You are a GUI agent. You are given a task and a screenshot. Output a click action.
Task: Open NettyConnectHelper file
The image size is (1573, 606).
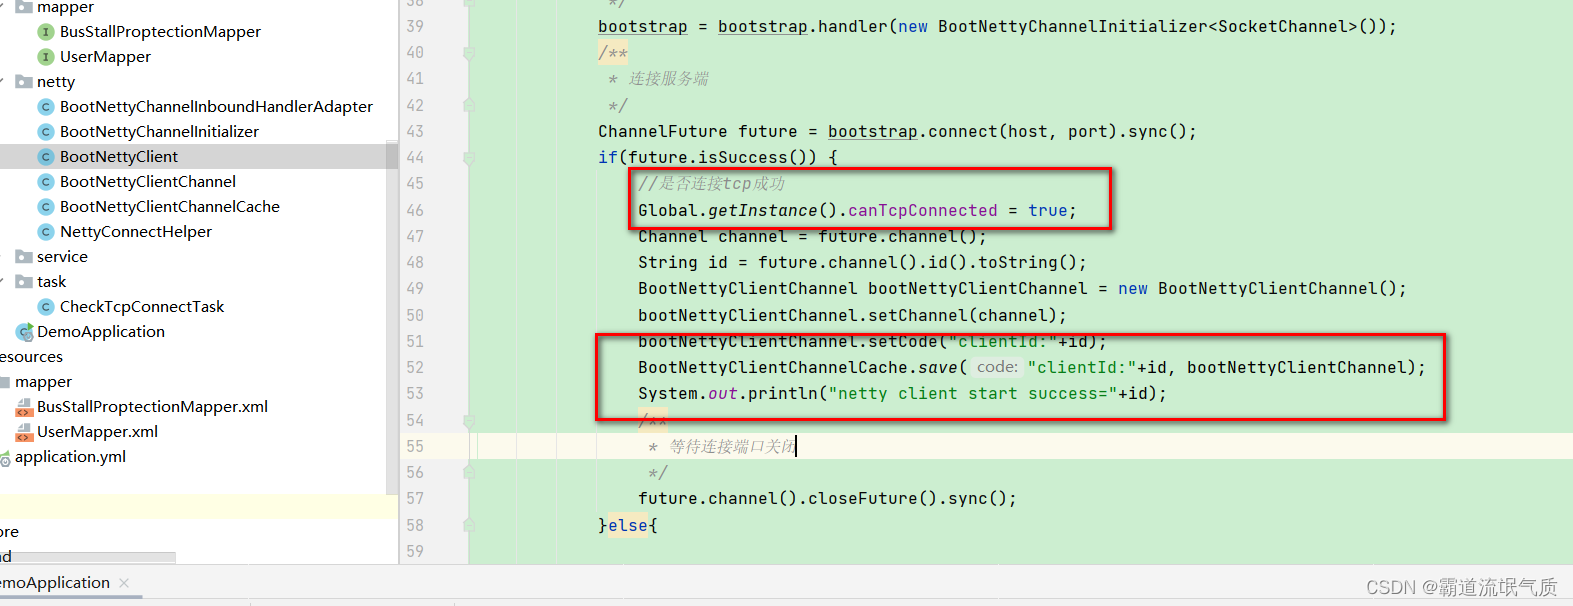tap(136, 232)
